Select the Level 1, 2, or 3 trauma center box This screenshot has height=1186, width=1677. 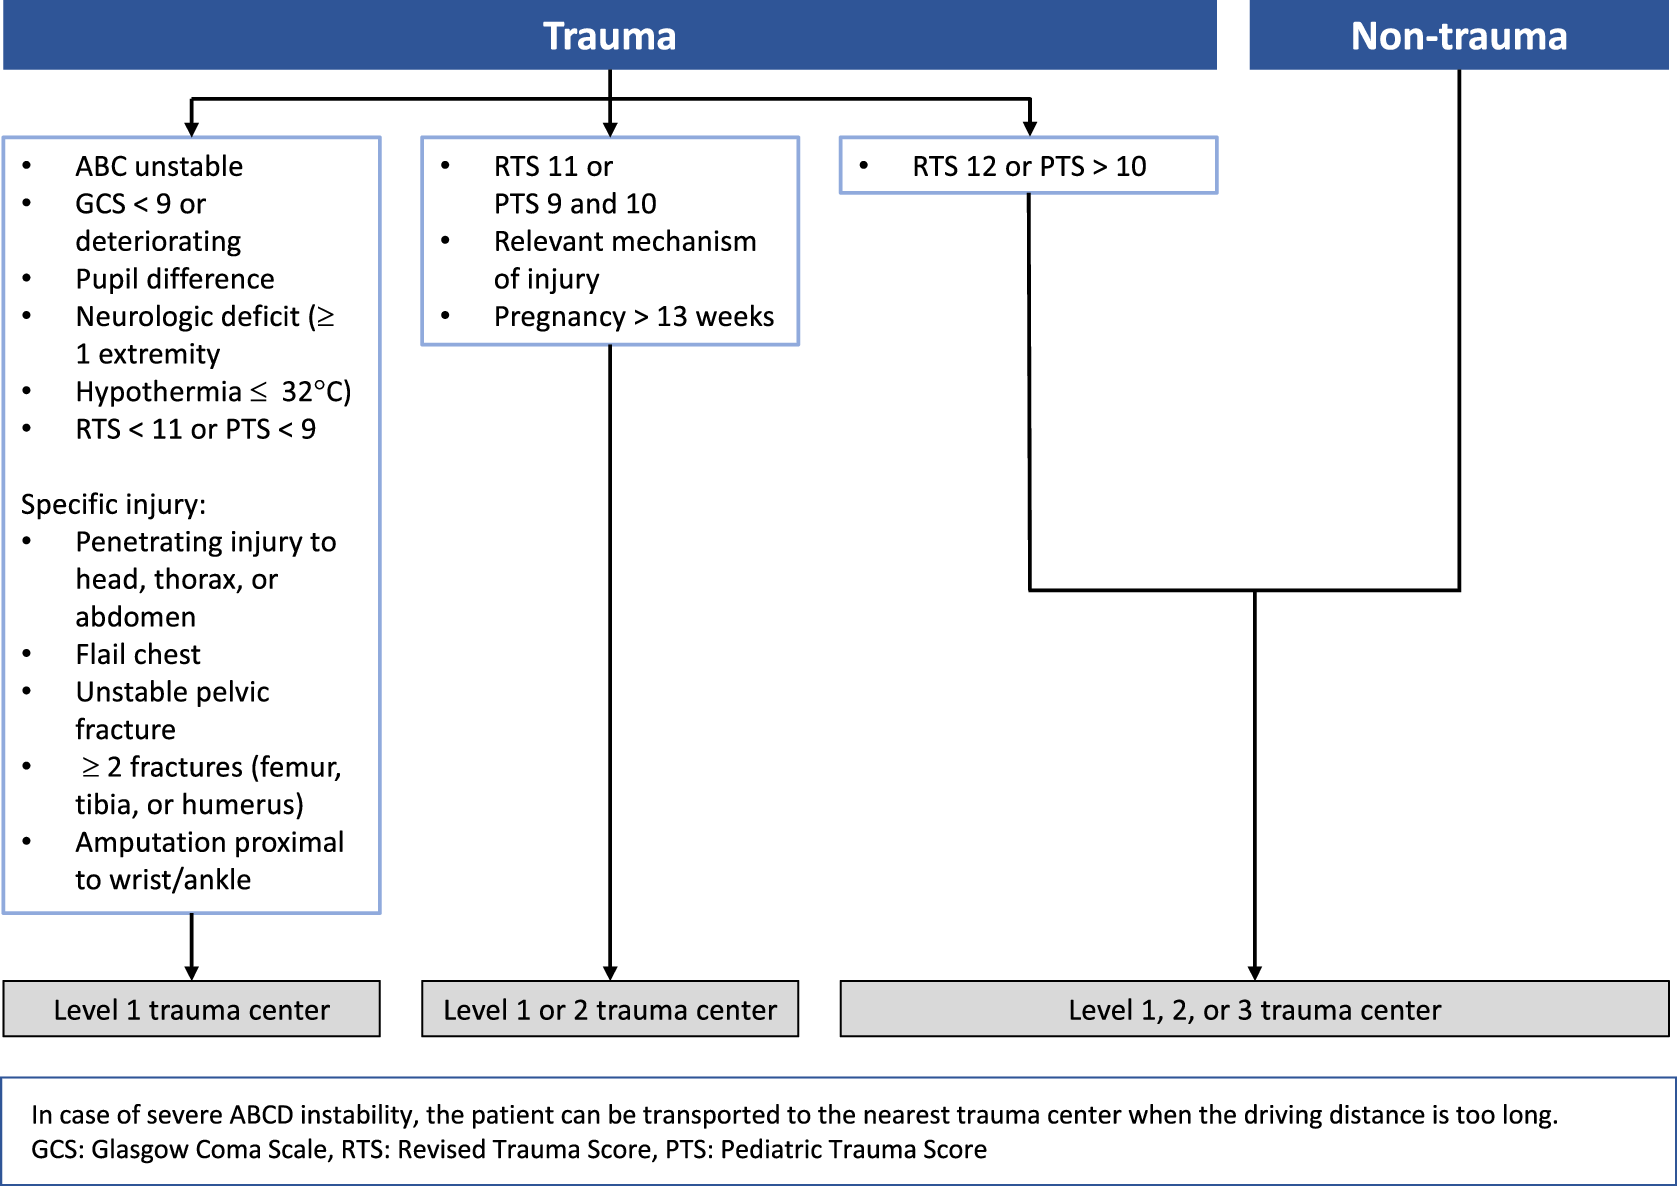tap(1254, 1009)
